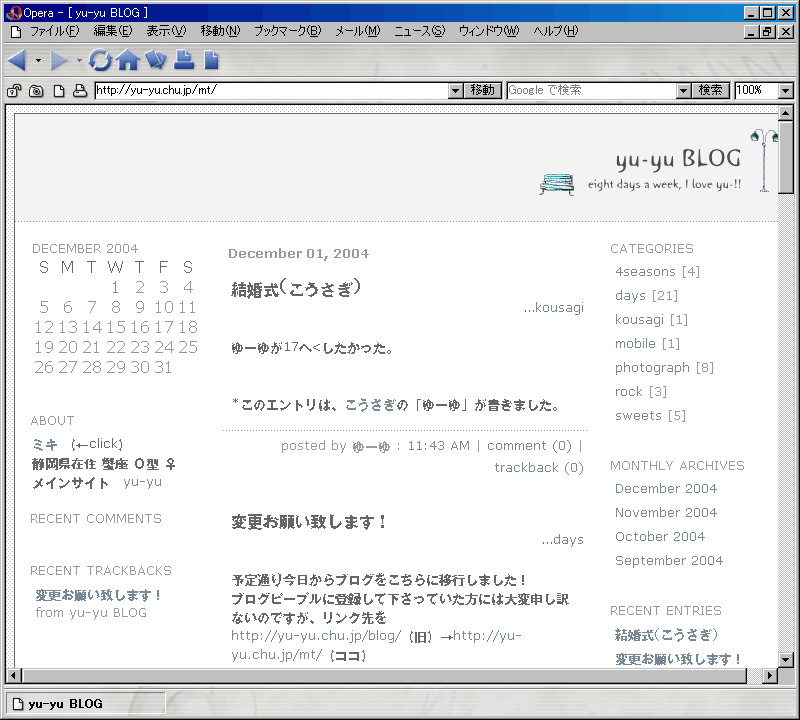Expand the address bar URL dropdown
800x720 pixels.
click(x=456, y=91)
